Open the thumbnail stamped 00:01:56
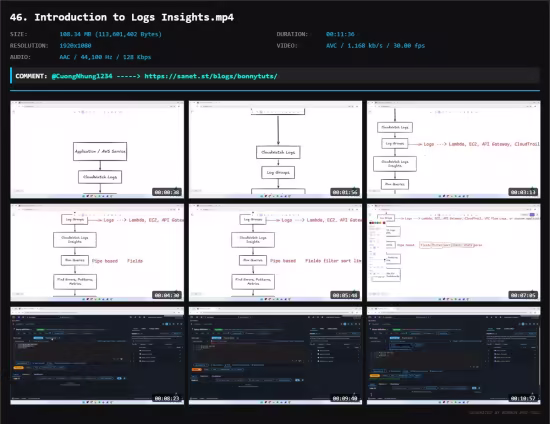The image size is (550, 424). pos(275,149)
